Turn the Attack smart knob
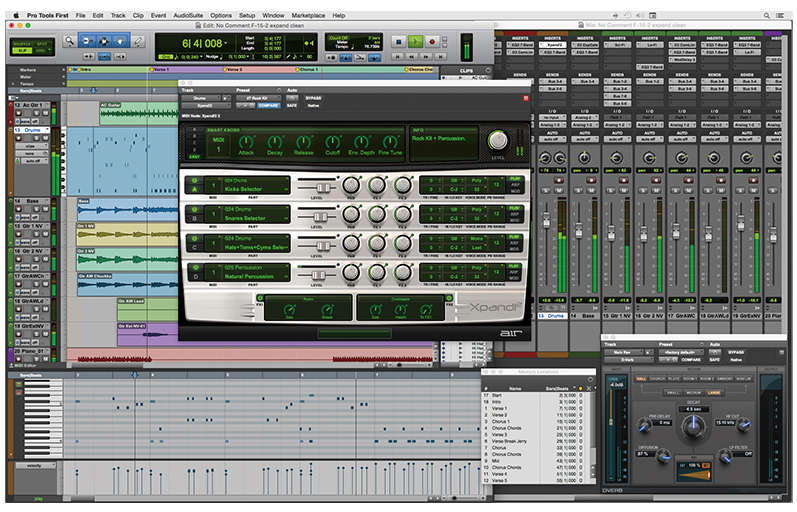The image size is (797, 512). coord(246,143)
